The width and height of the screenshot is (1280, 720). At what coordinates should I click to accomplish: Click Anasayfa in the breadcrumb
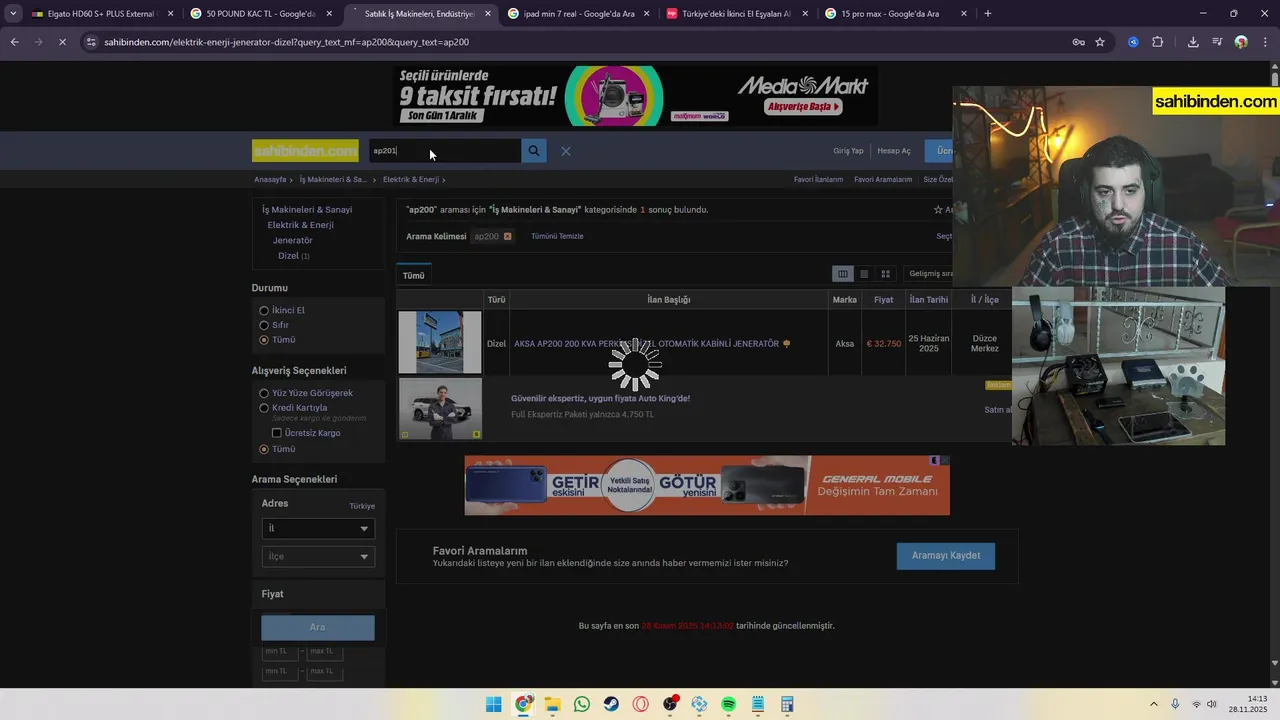[270, 180]
